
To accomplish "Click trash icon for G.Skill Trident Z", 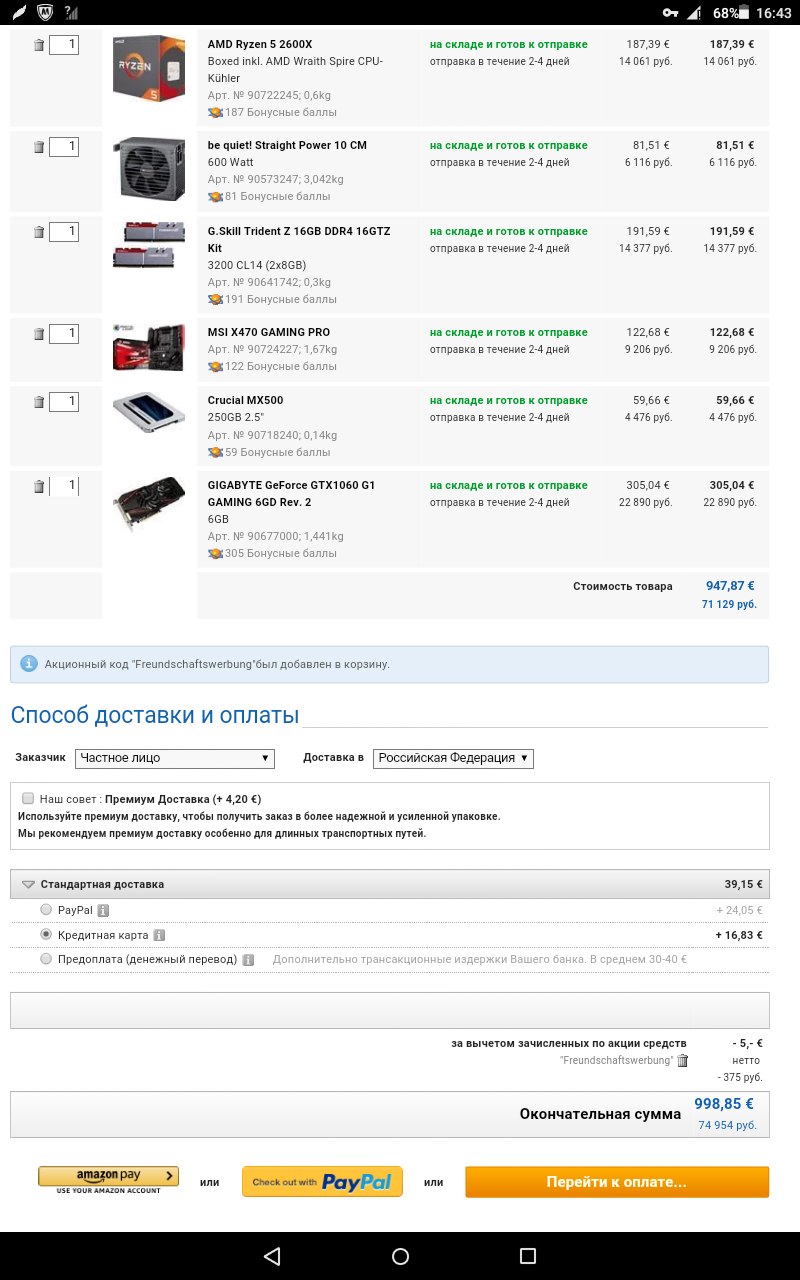I will click(39, 232).
